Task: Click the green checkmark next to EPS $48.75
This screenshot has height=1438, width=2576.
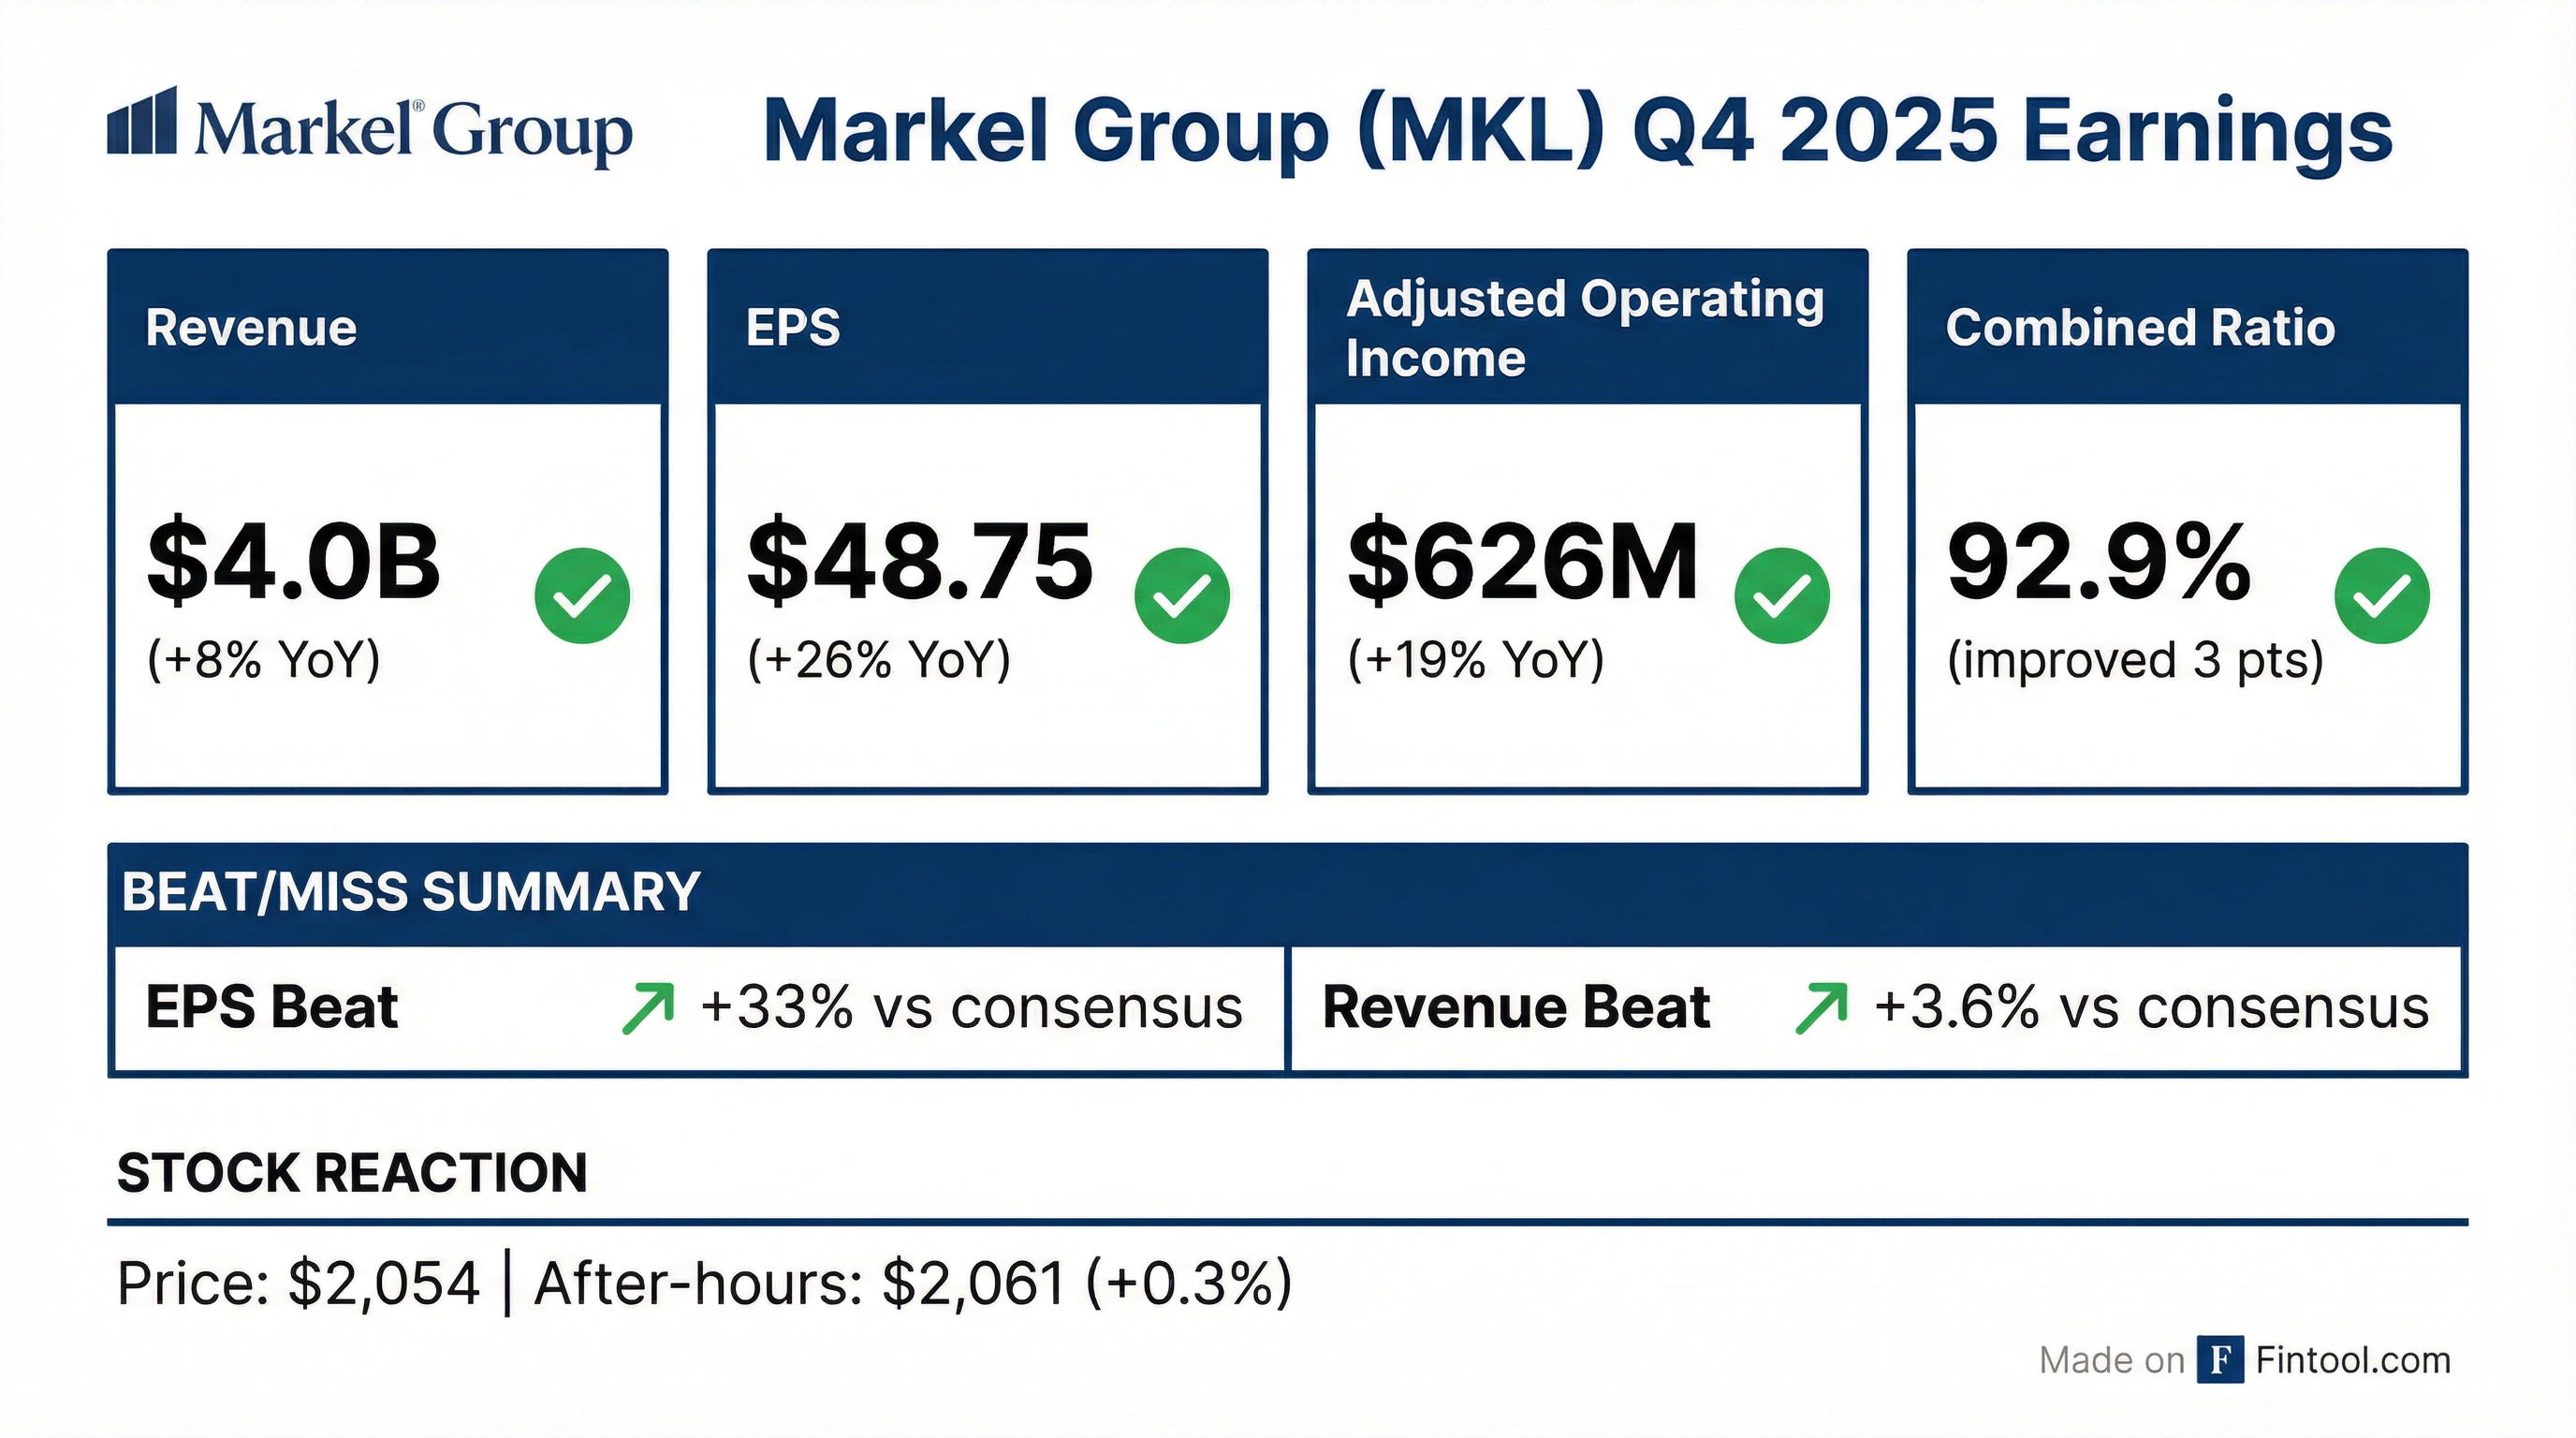Action: [1182, 596]
